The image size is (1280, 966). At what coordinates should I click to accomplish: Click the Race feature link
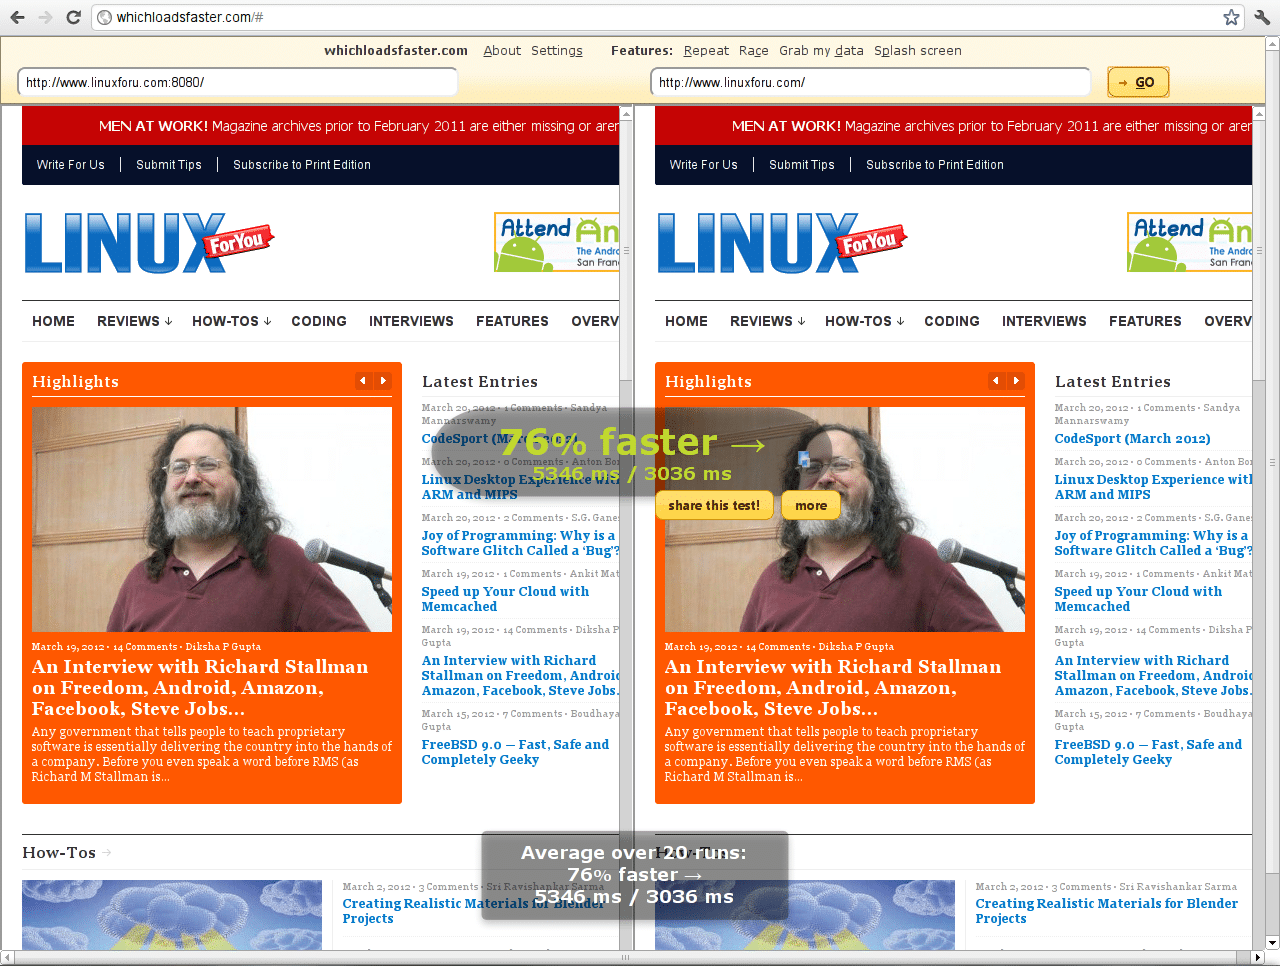click(753, 51)
